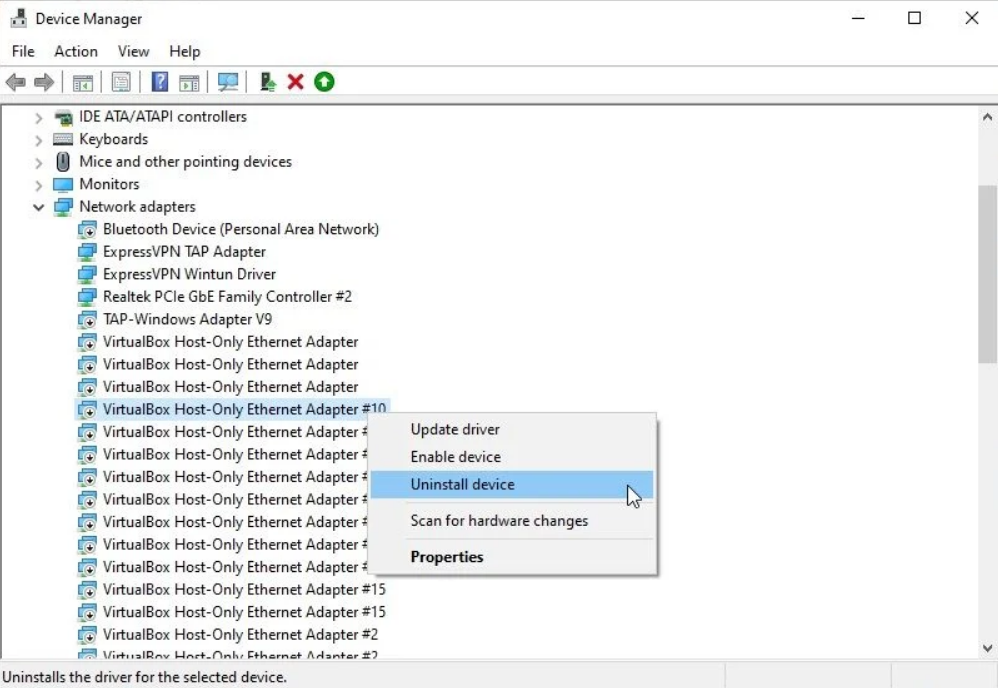Expand the IDE ATA/ATAPI controllers node

pos(38,116)
